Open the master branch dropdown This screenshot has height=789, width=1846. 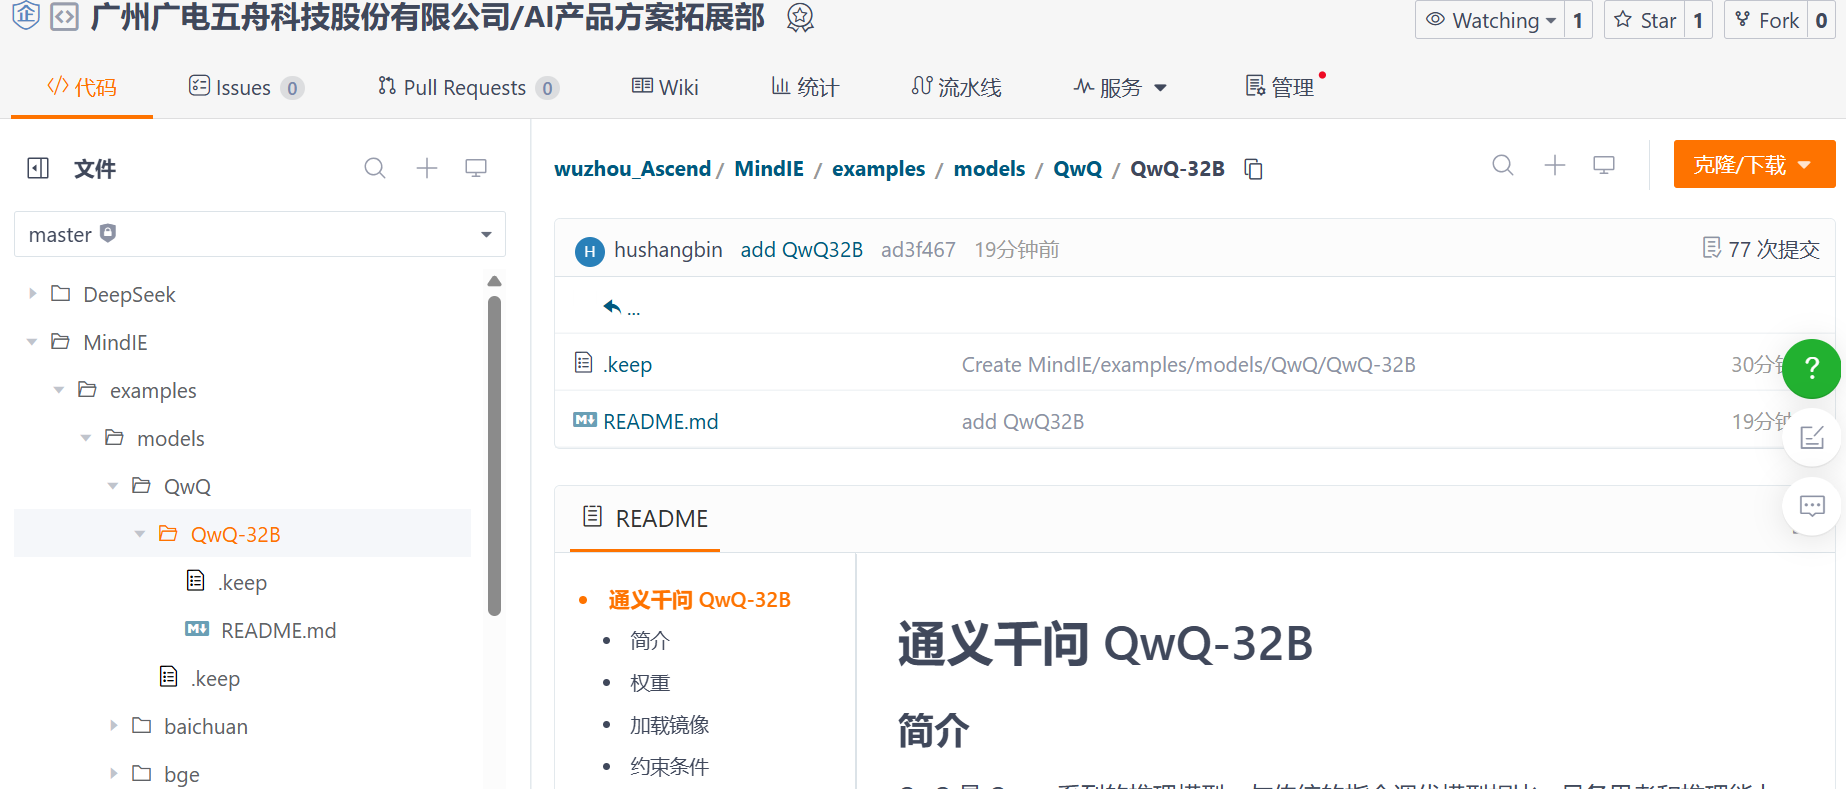tap(260, 234)
